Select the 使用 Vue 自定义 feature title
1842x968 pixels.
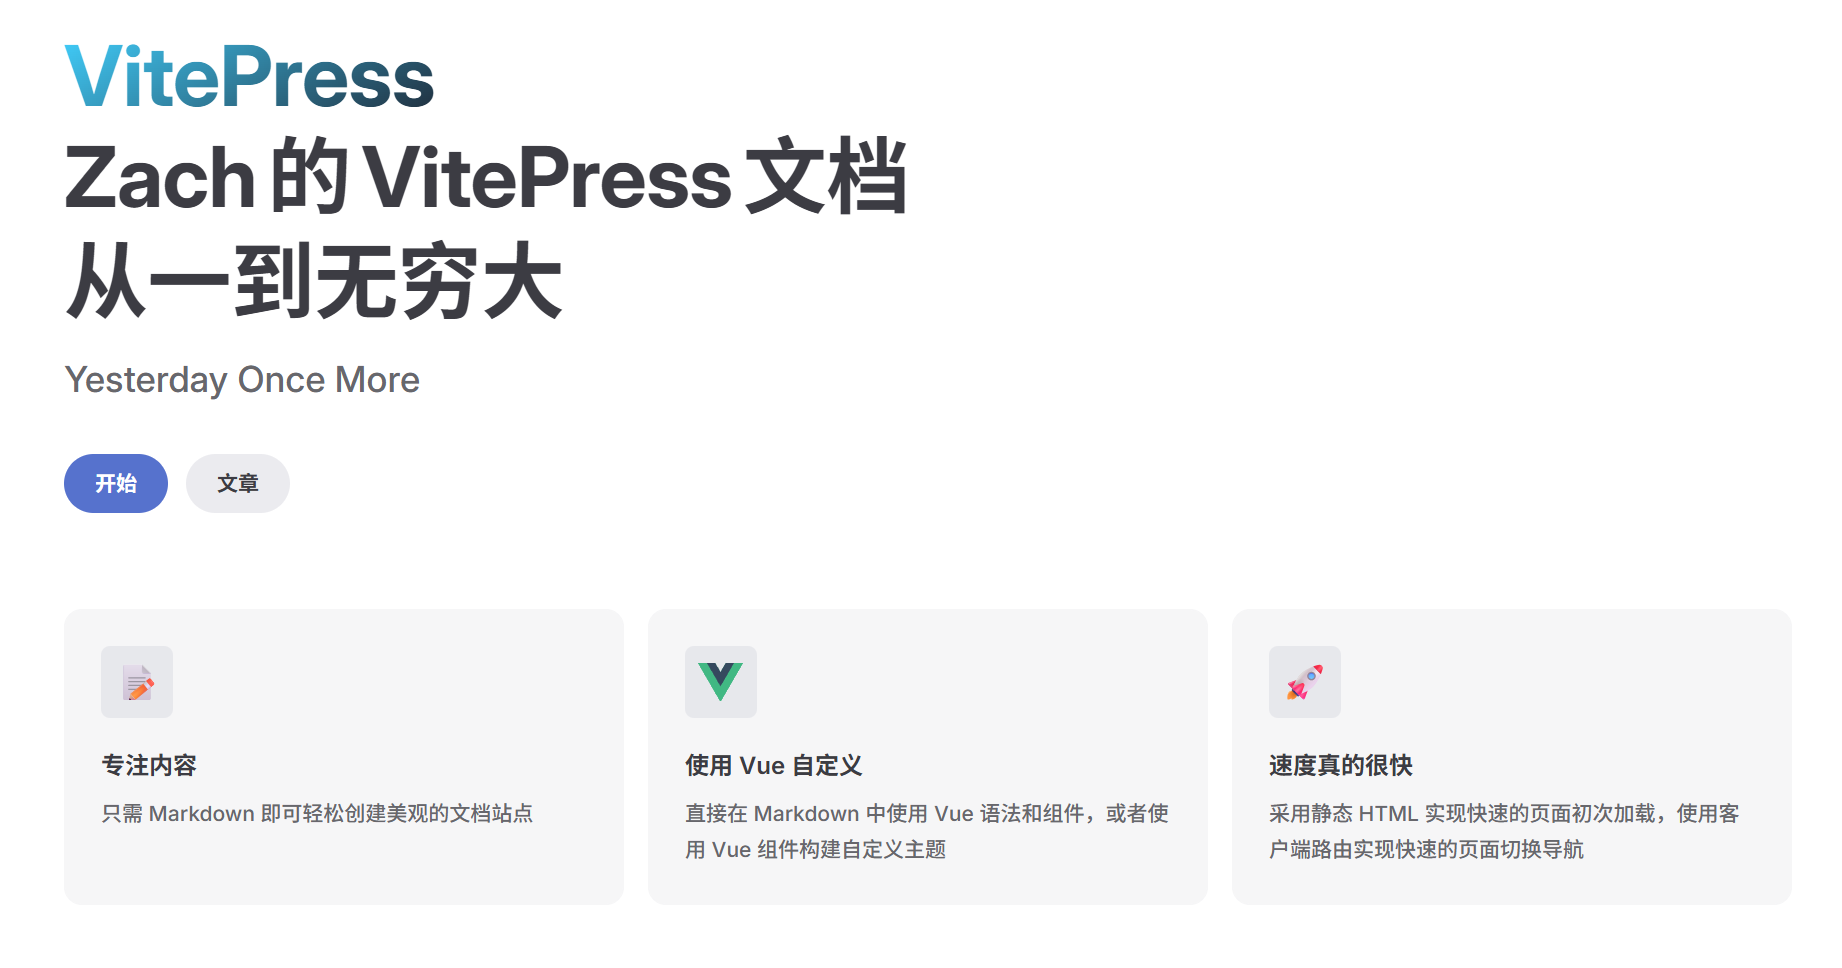tap(774, 765)
